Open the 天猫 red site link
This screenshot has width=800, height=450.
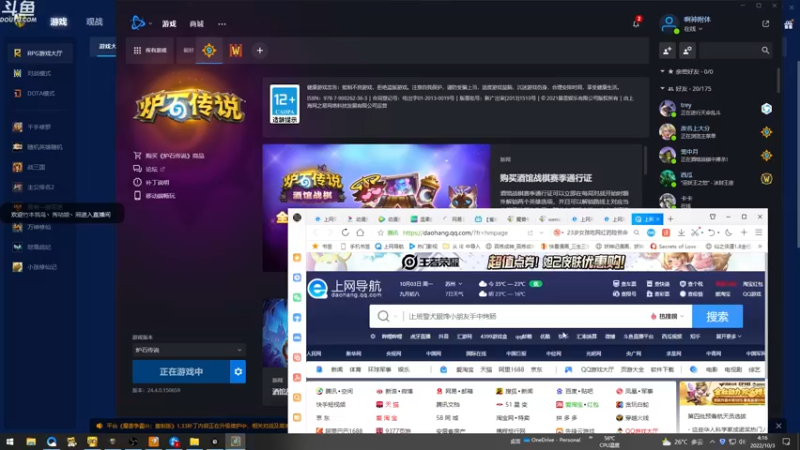[x=387, y=404]
